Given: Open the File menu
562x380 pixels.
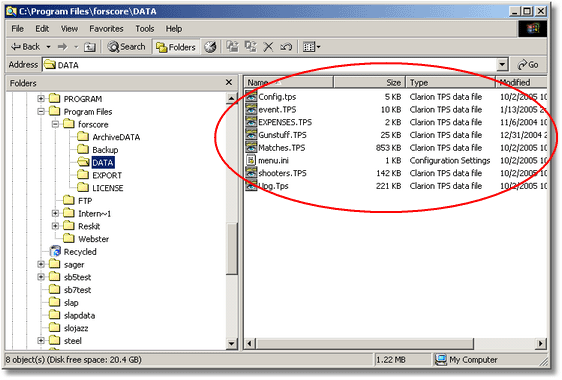Looking at the screenshot, I should click(x=17, y=29).
